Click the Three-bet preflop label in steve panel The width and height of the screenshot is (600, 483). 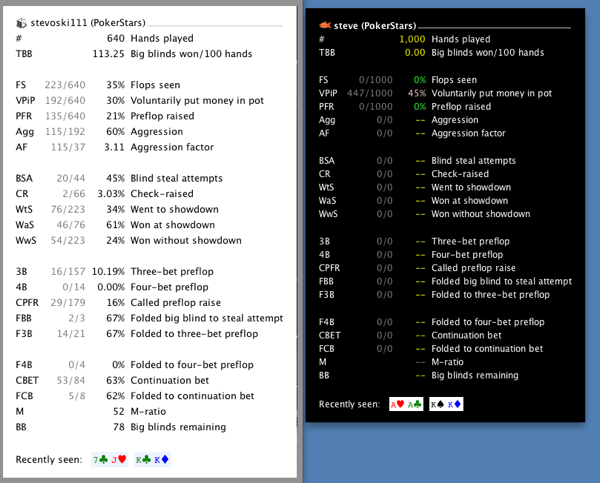[470, 242]
